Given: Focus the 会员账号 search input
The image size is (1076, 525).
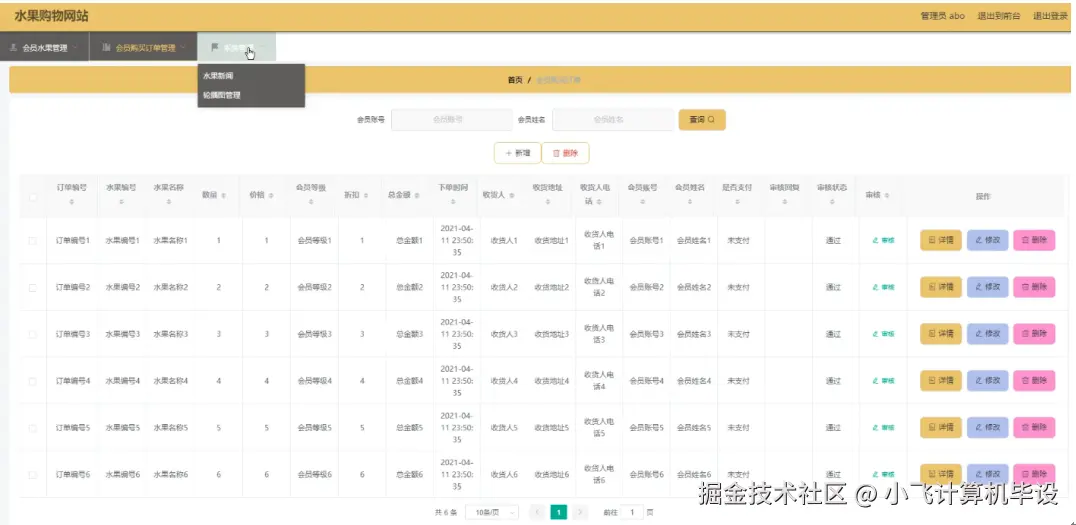Looking at the screenshot, I should click(452, 119).
